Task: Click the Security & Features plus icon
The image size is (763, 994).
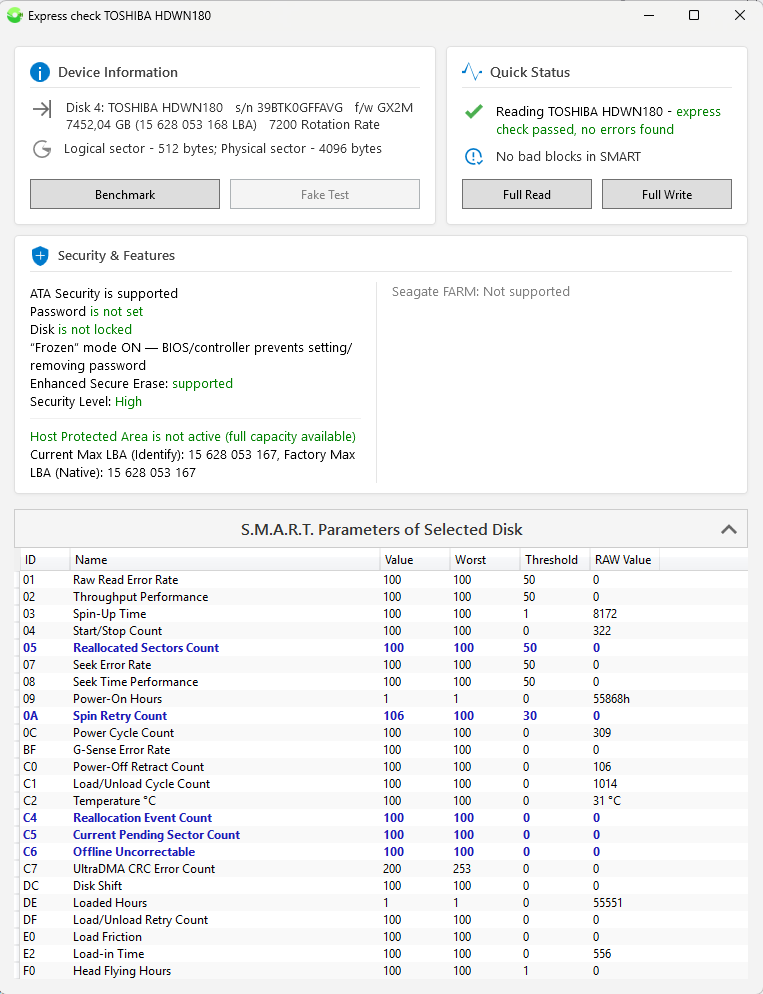Action: click(x=41, y=255)
